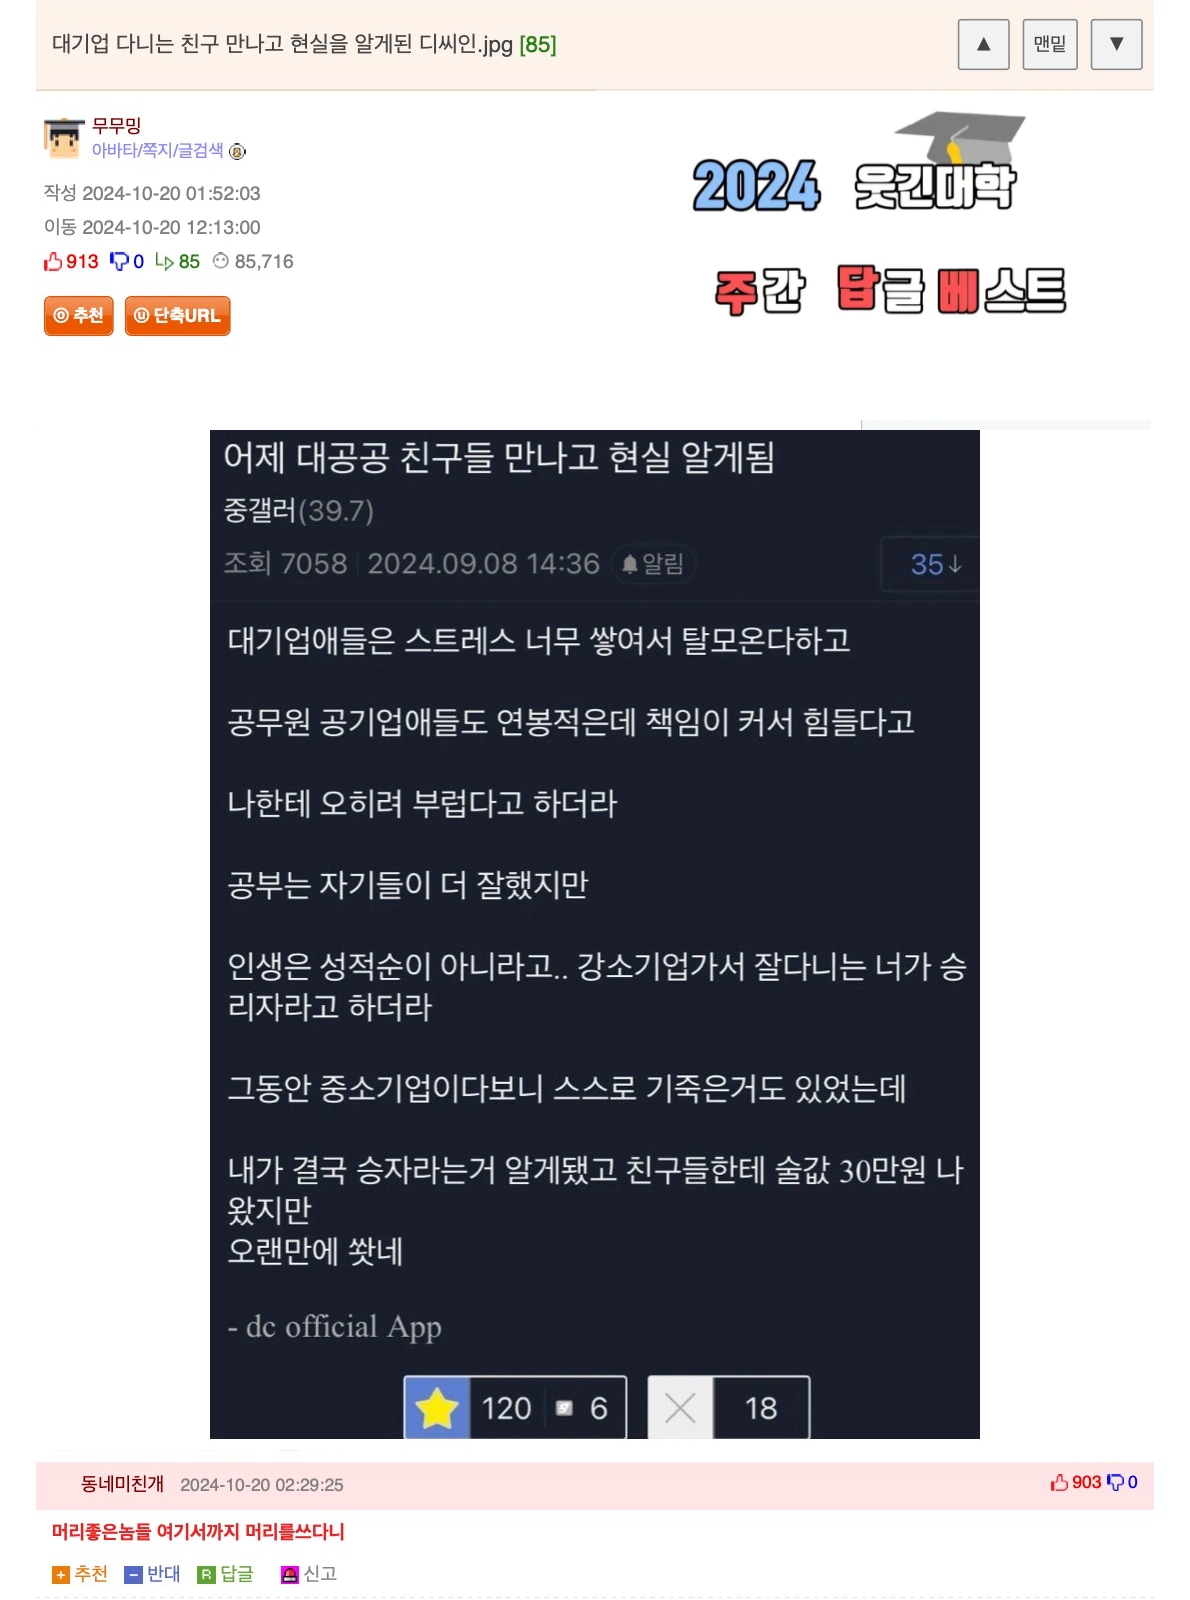Open the embedded DC post screenshot

coord(595,934)
